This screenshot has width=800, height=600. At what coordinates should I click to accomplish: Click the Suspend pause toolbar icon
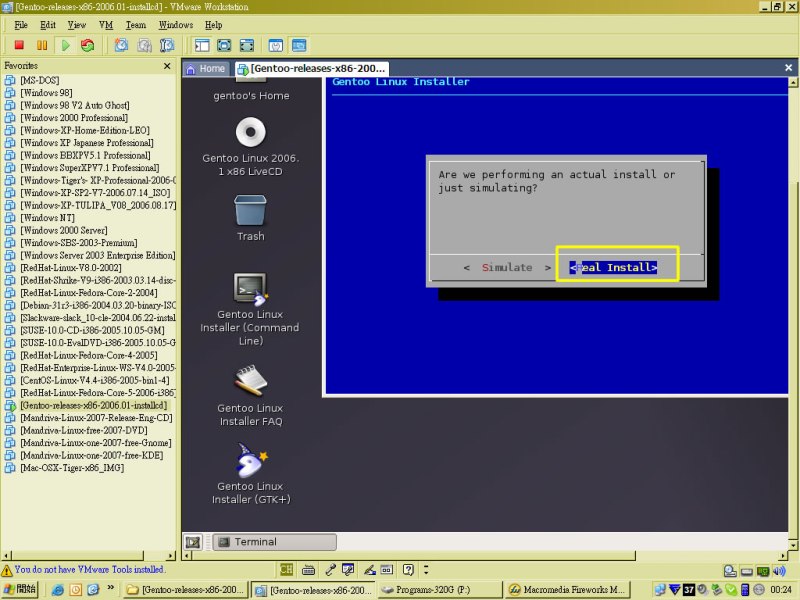pos(42,45)
